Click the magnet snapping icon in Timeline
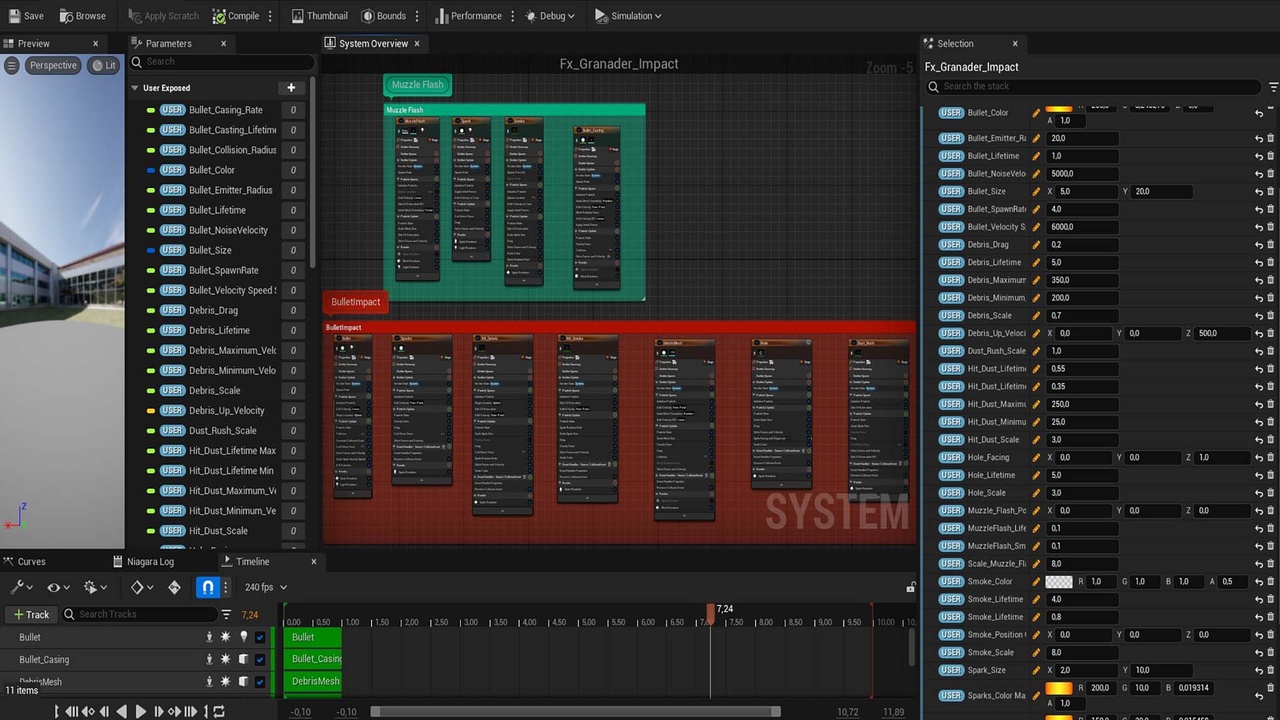The height and width of the screenshot is (720, 1280). [207, 587]
